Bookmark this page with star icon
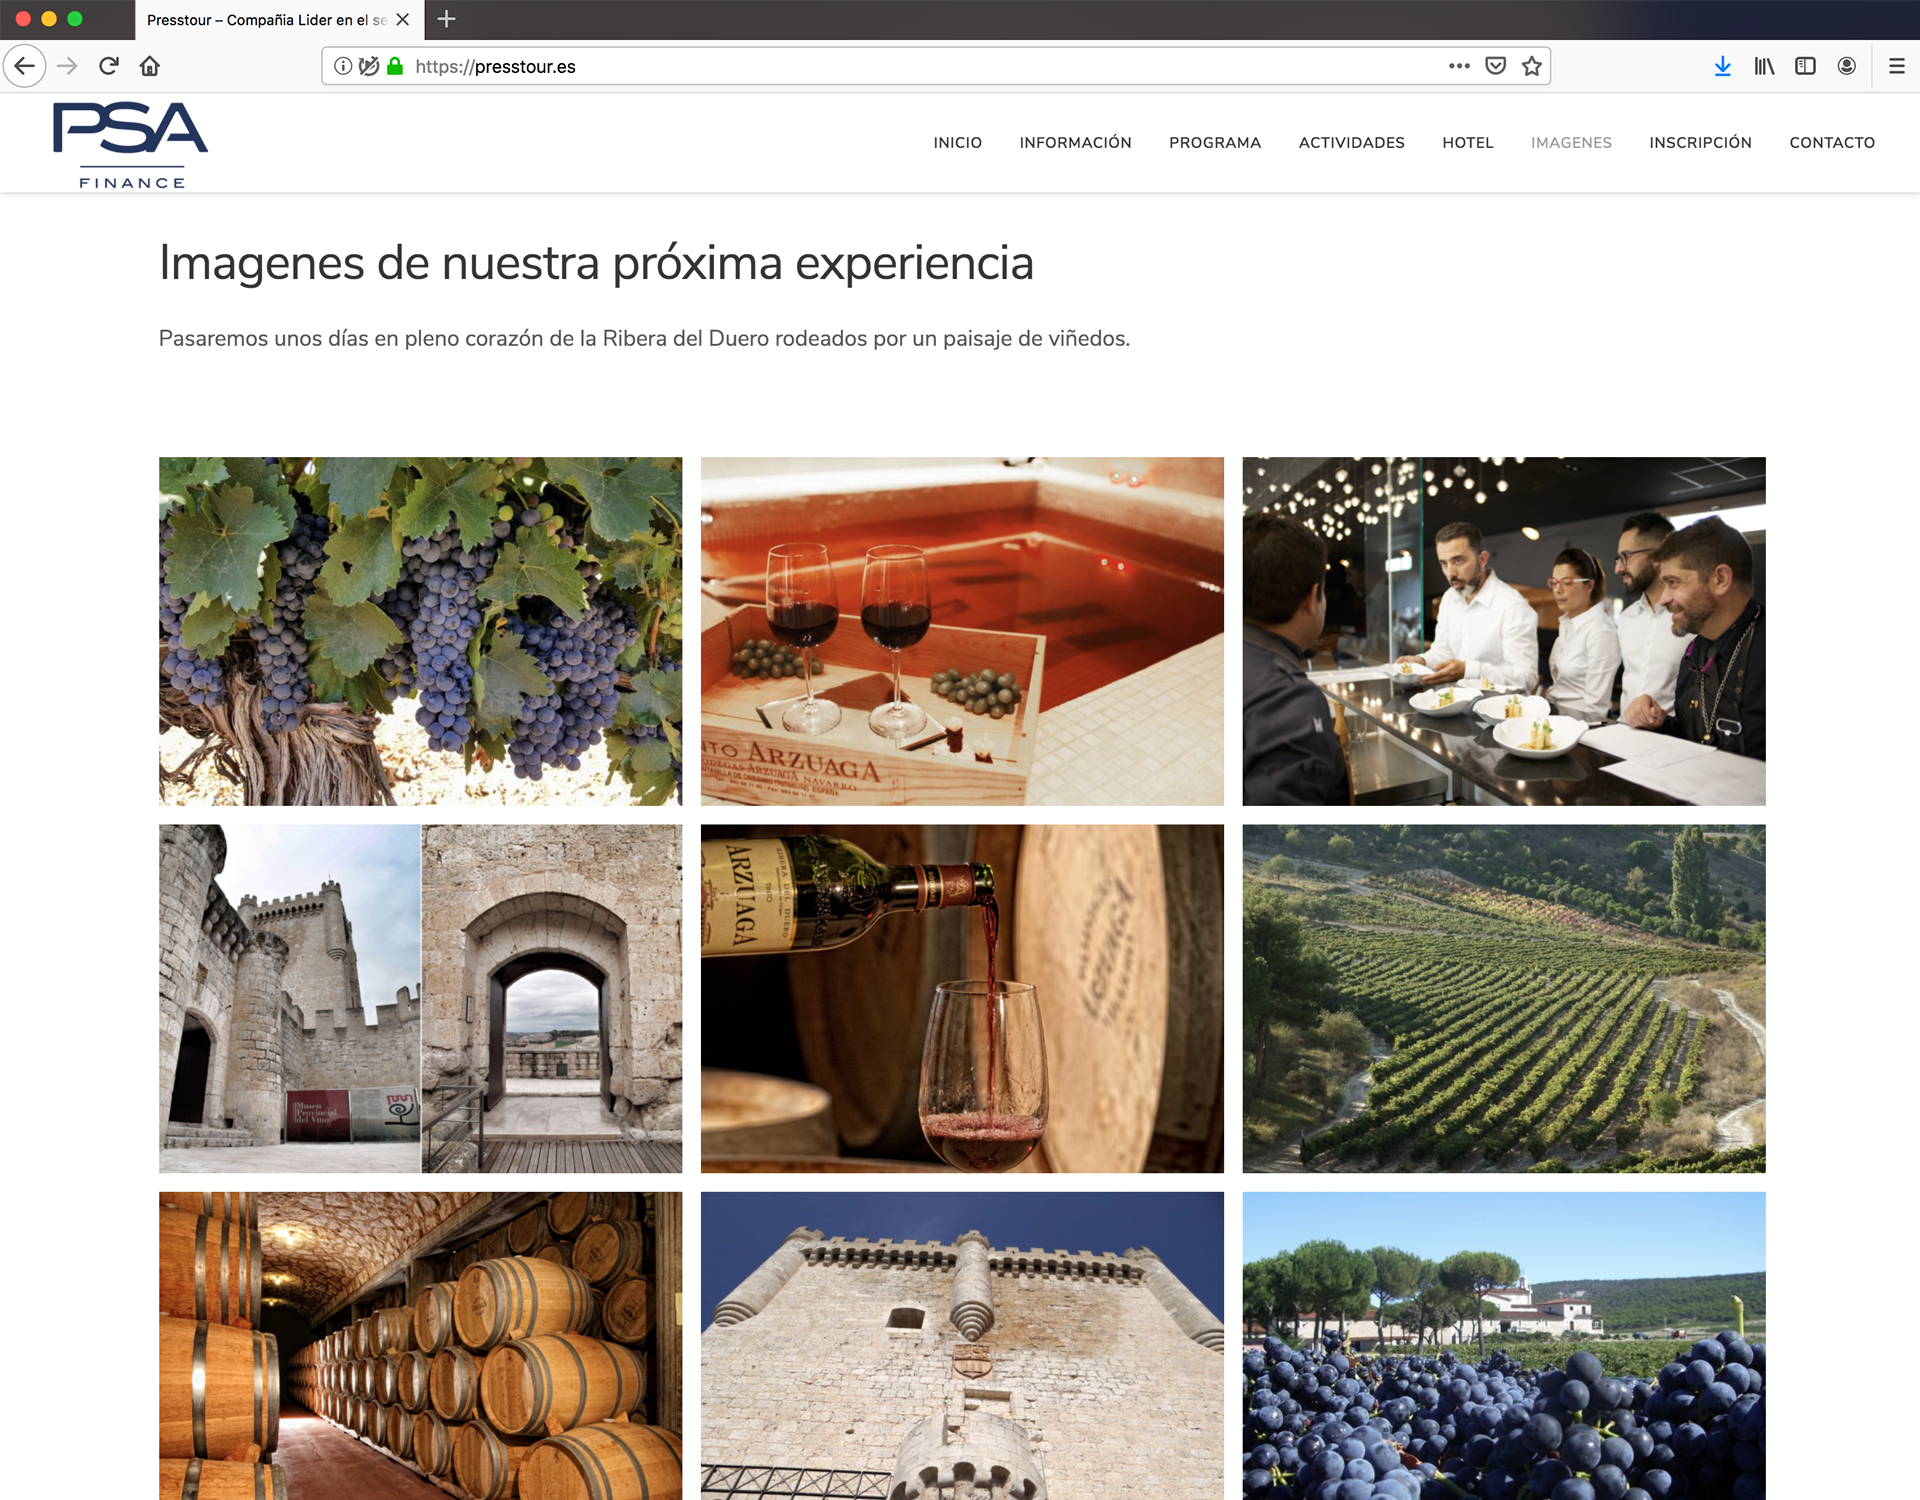The height and width of the screenshot is (1500, 1920). (1531, 66)
